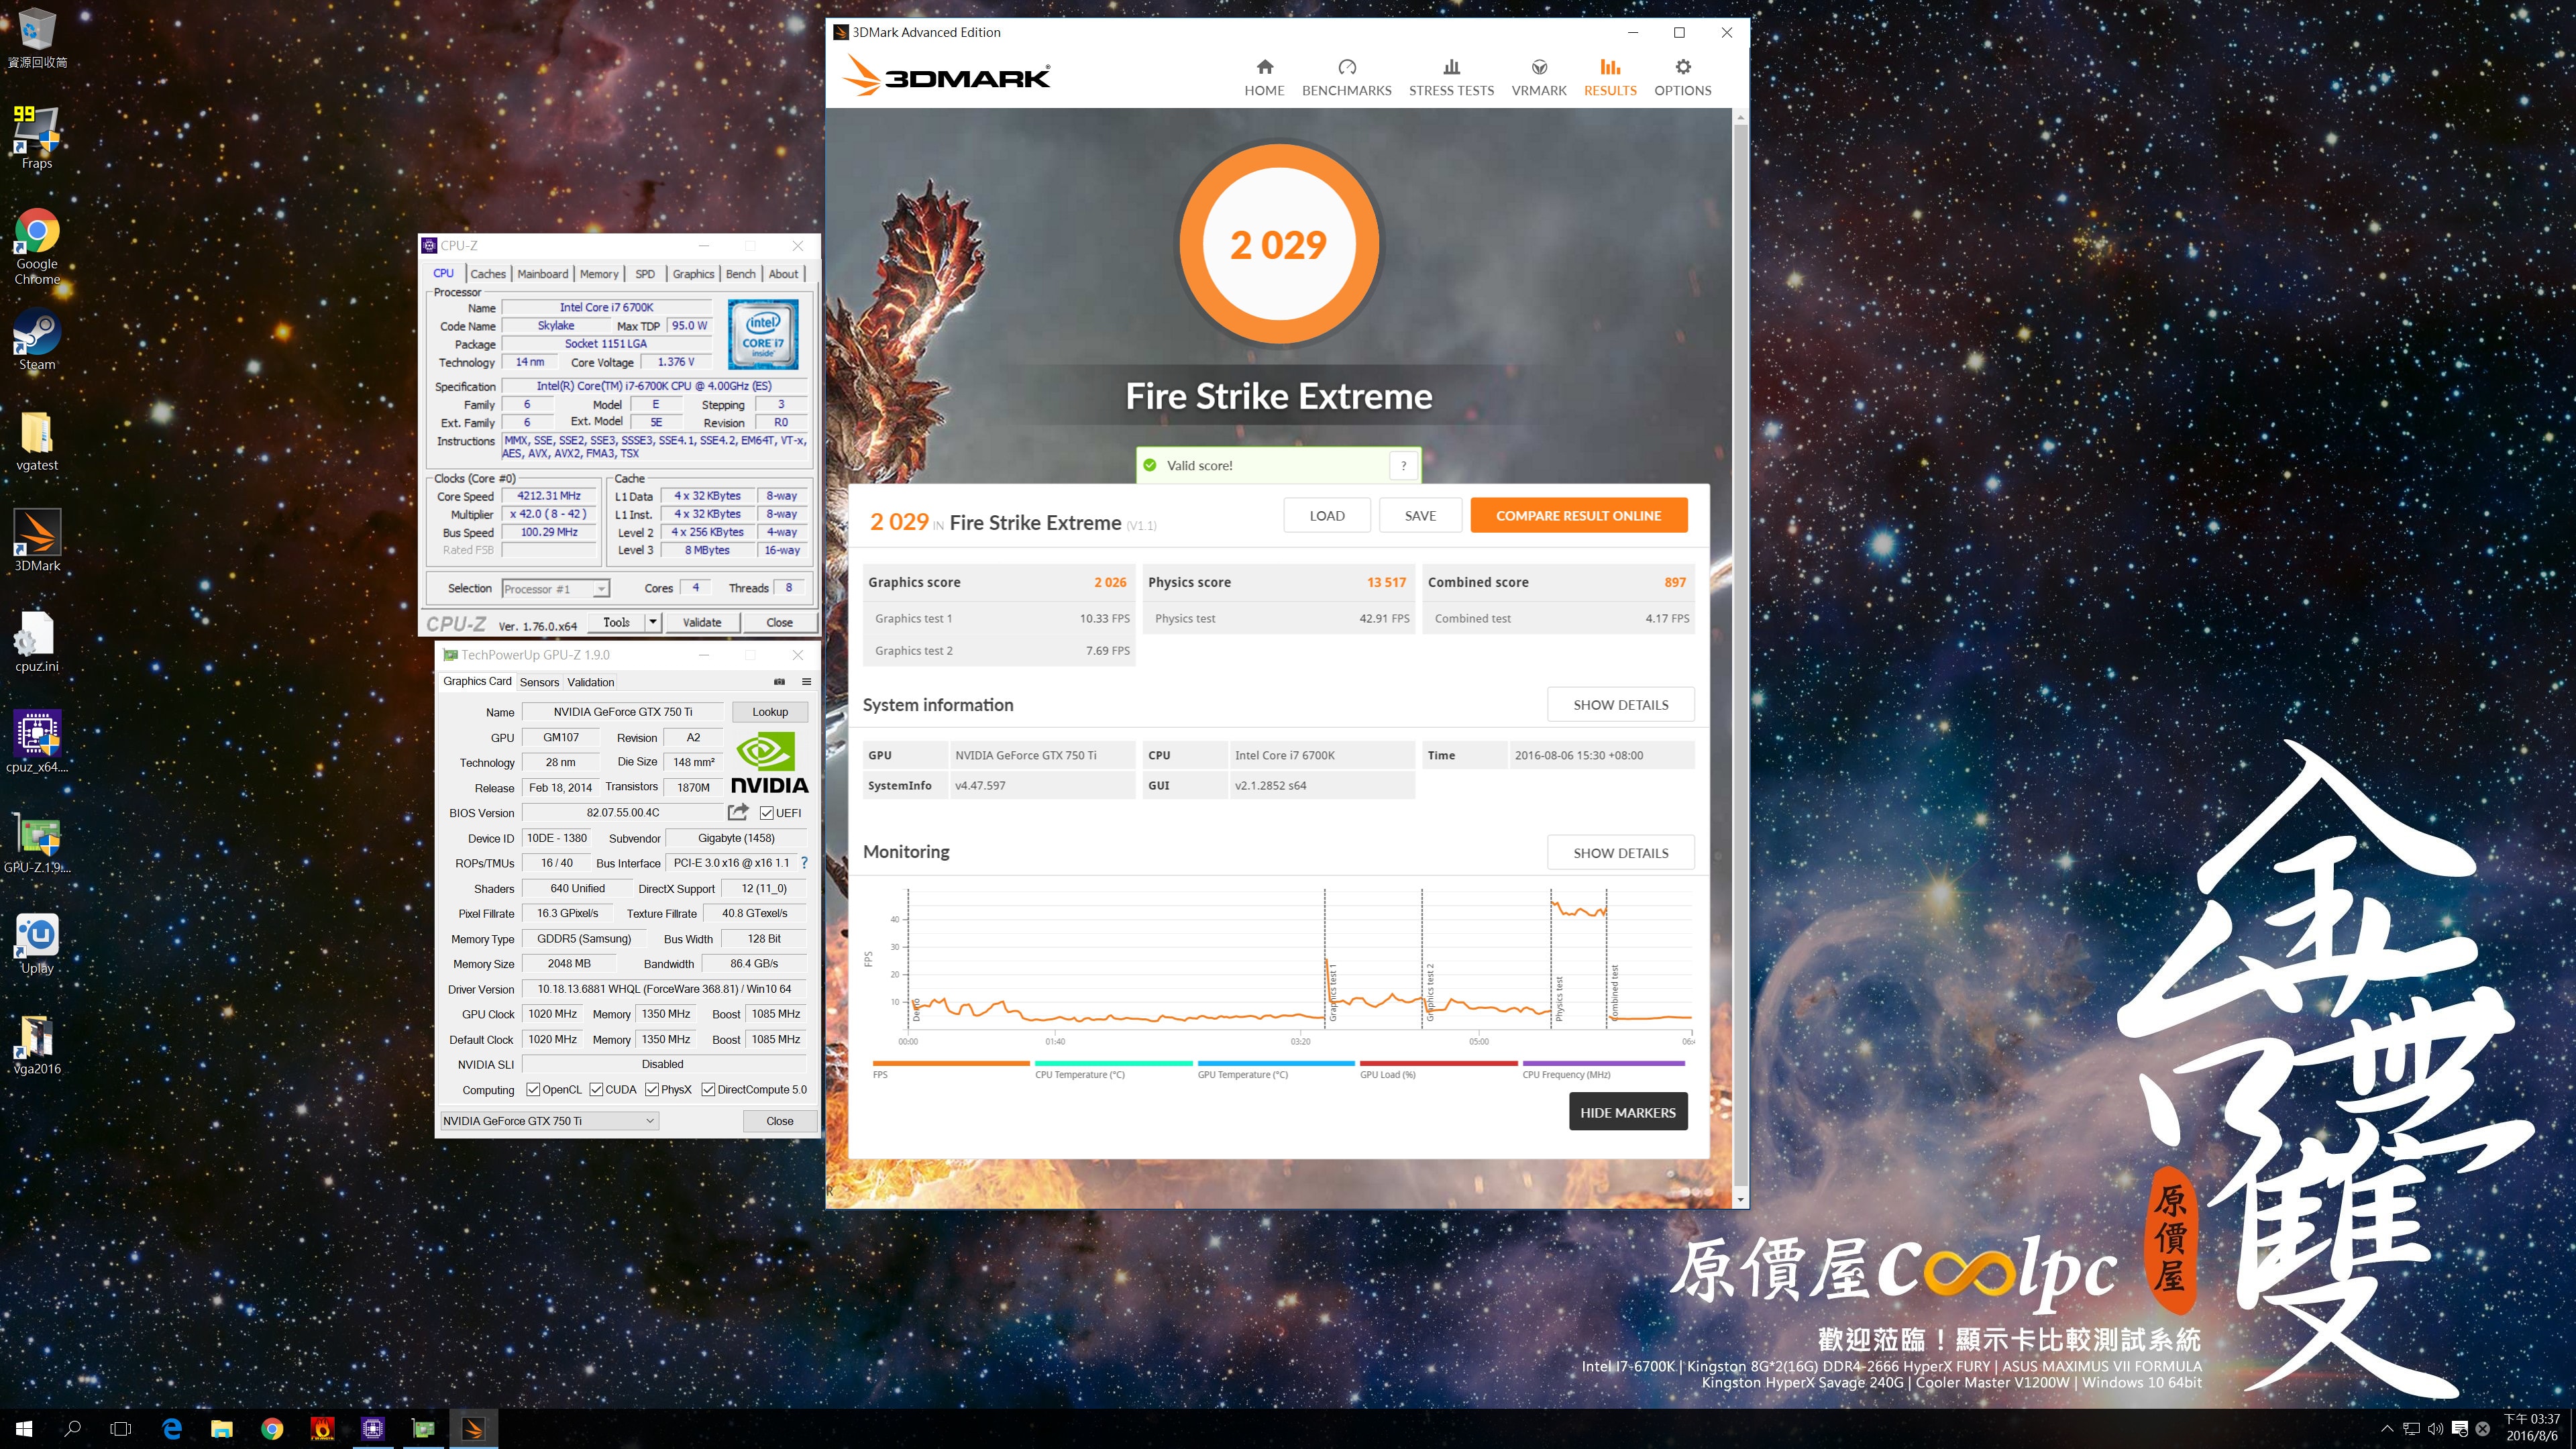
Task: Click GPU-Z BIOS save/share icon
Action: (738, 812)
